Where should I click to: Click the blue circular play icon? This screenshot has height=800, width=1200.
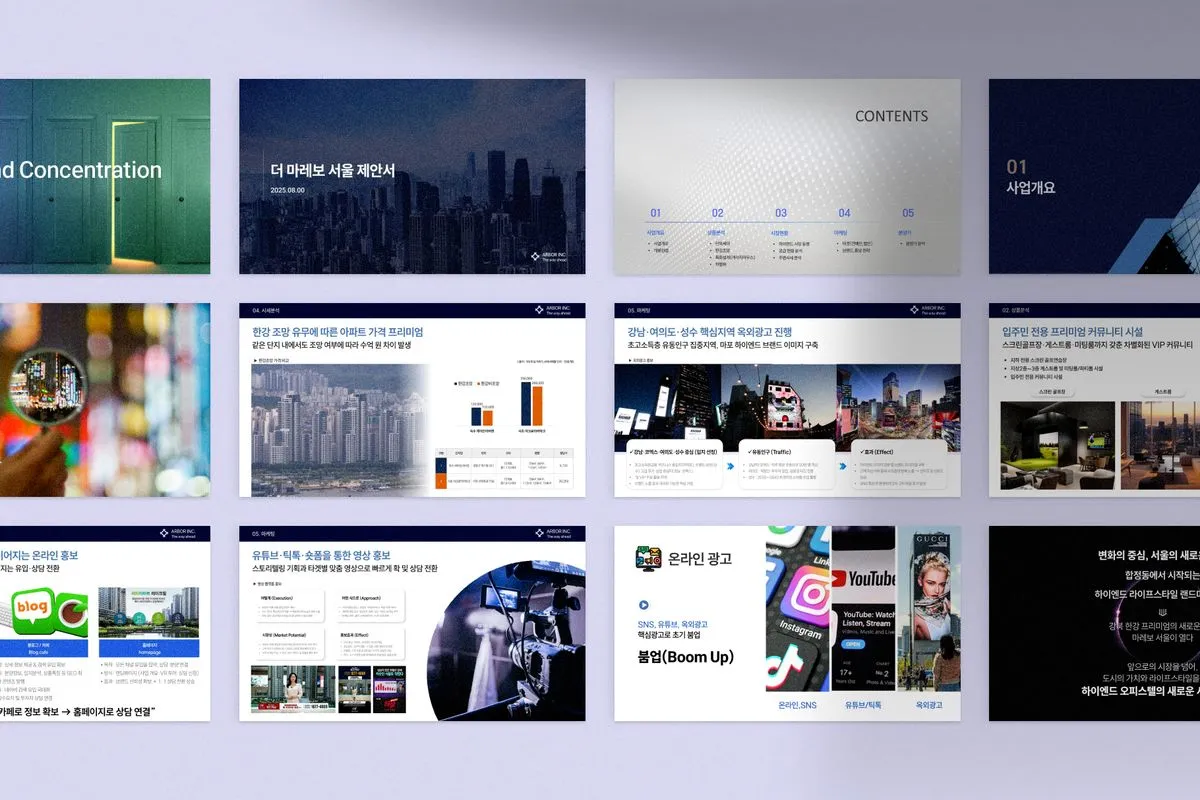[x=643, y=605]
